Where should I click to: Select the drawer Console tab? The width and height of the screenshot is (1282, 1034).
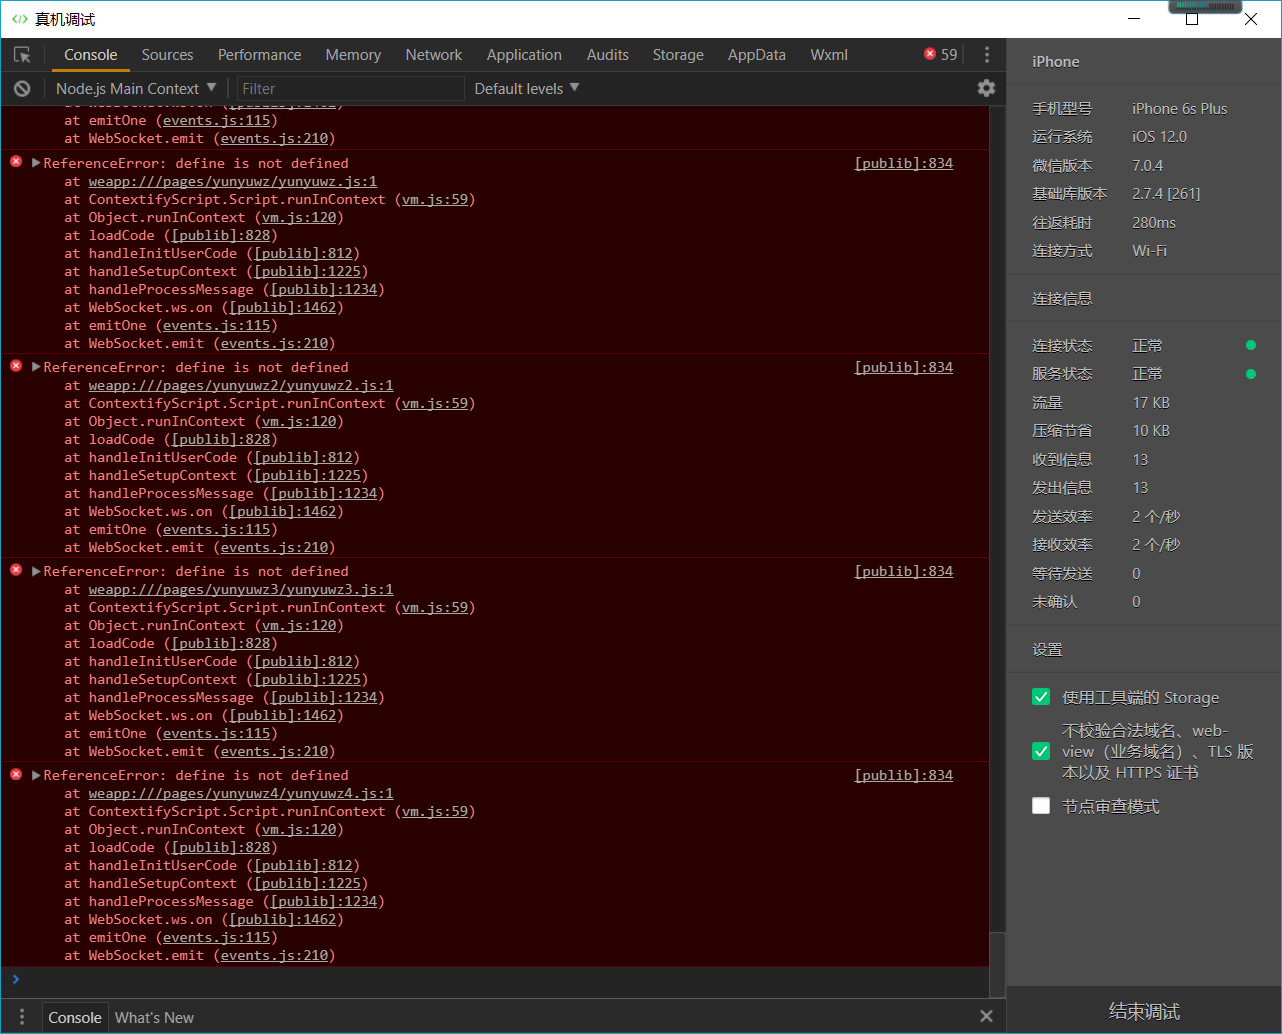point(75,1017)
